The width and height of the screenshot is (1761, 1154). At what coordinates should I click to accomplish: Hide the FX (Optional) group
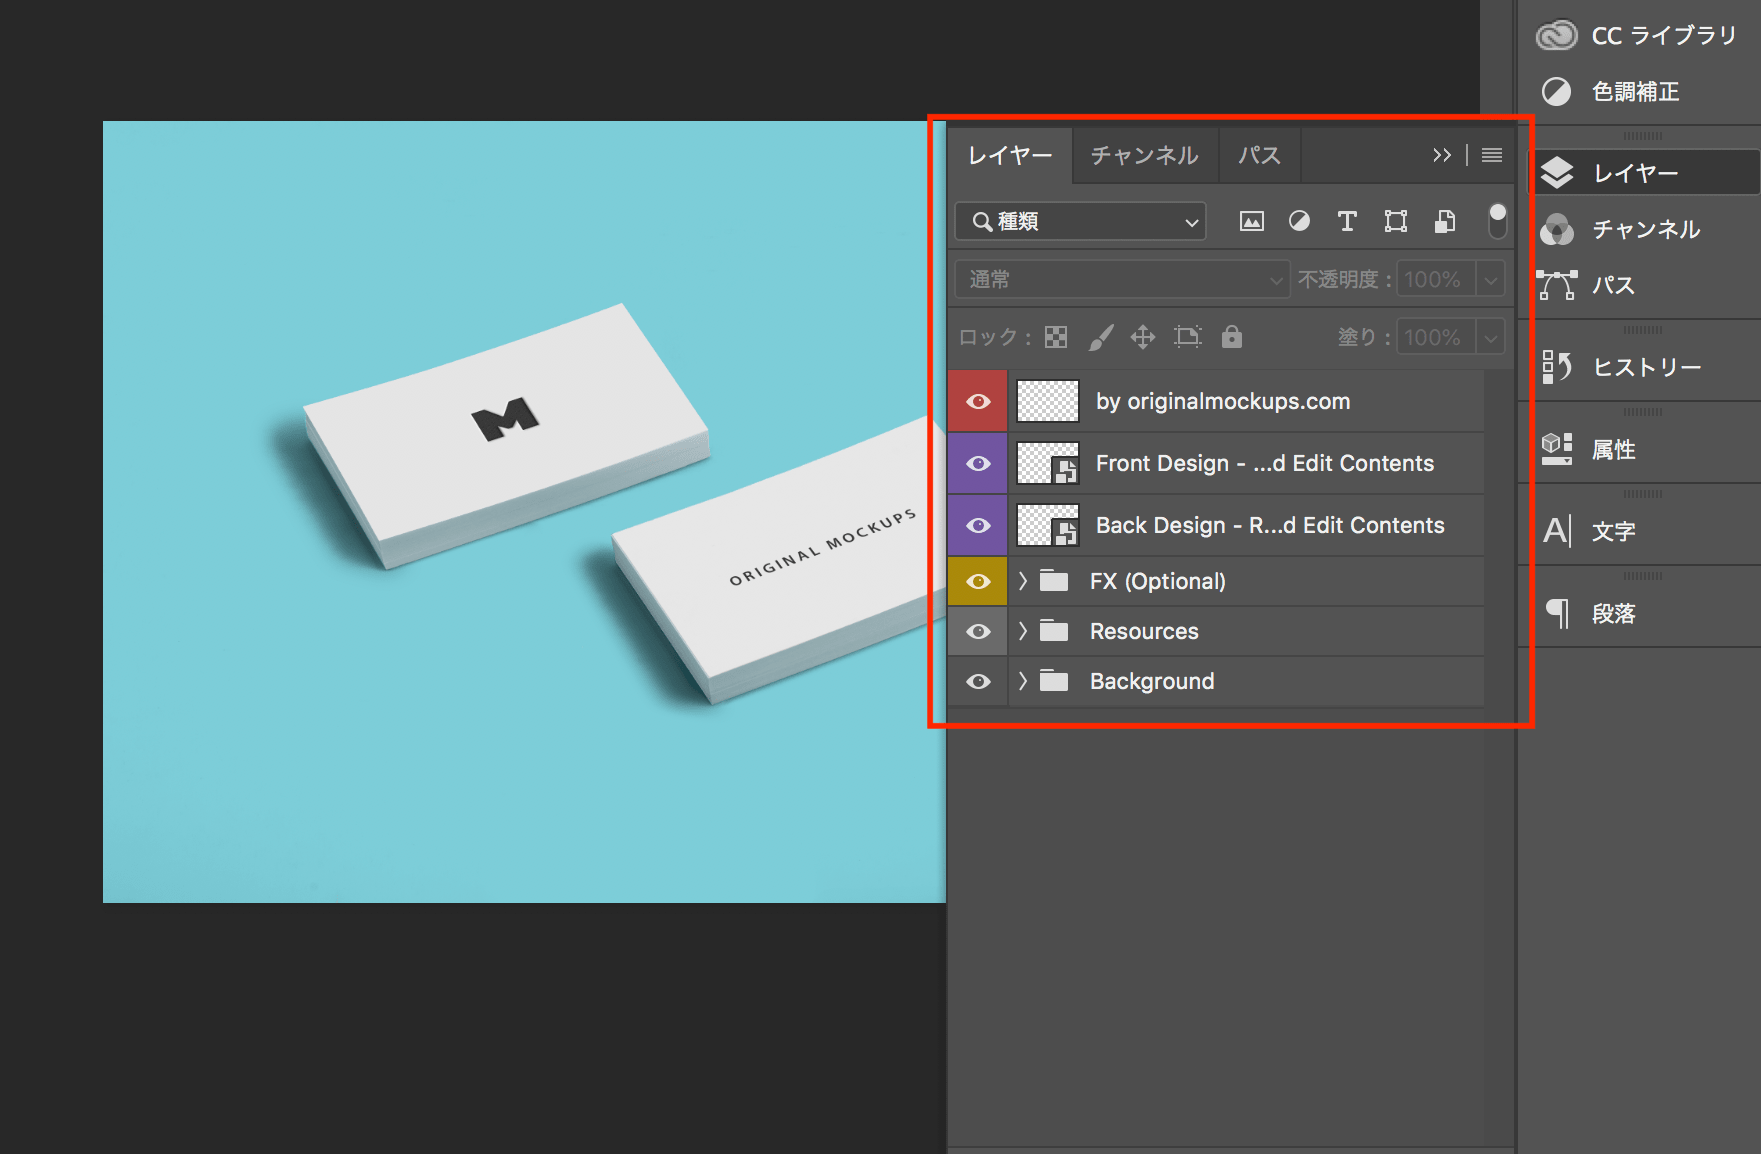point(978,581)
